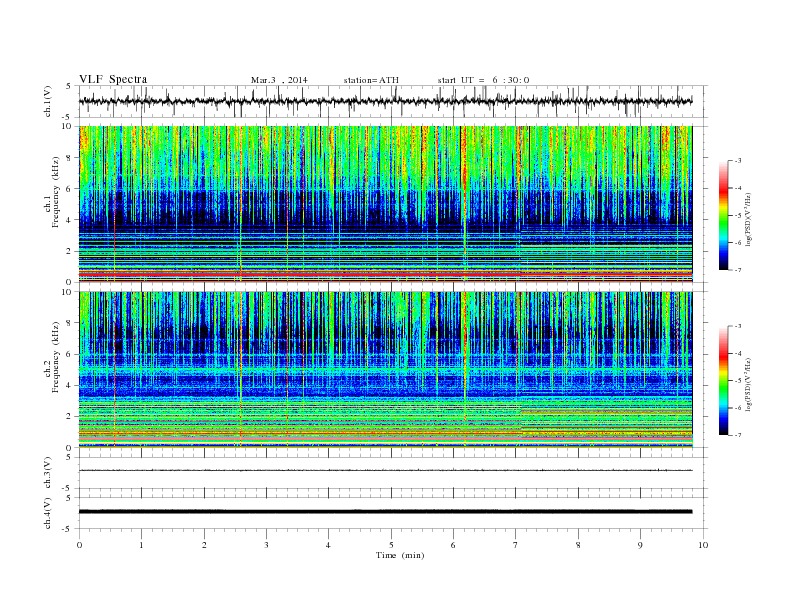This screenshot has width=792, height=612.
Task: Click the '7' tick label on the time axis
Action: 516,545
